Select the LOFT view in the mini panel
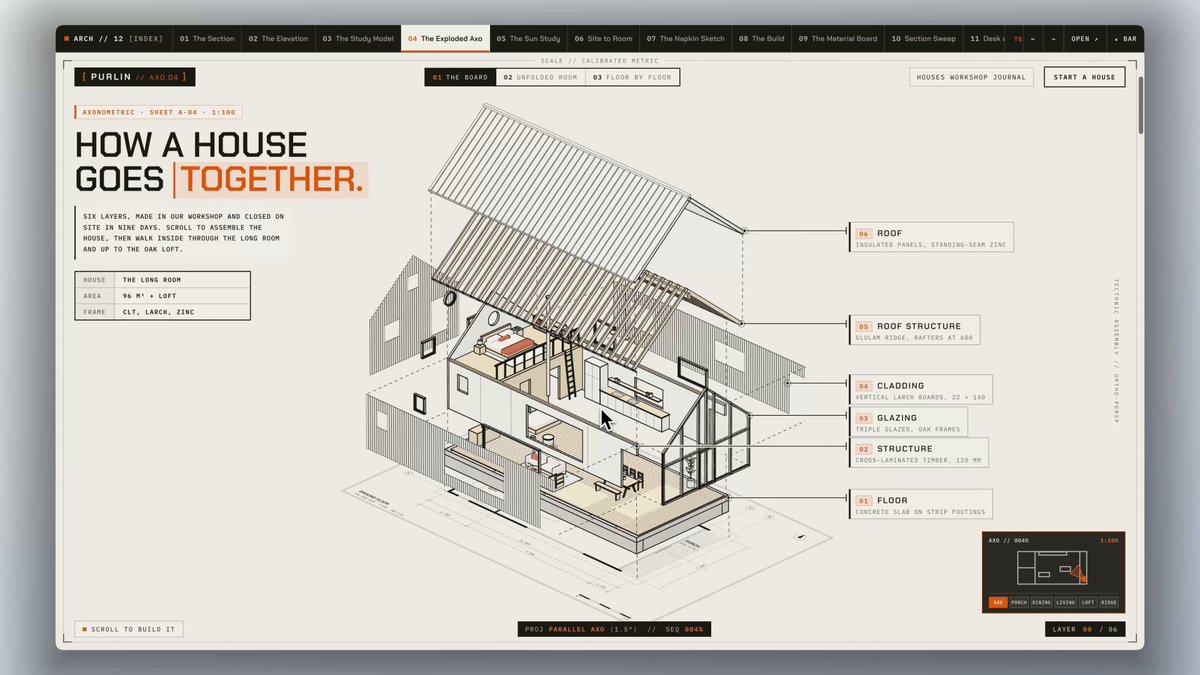Screen dimensions: 1200x675 pos(1088,603)
